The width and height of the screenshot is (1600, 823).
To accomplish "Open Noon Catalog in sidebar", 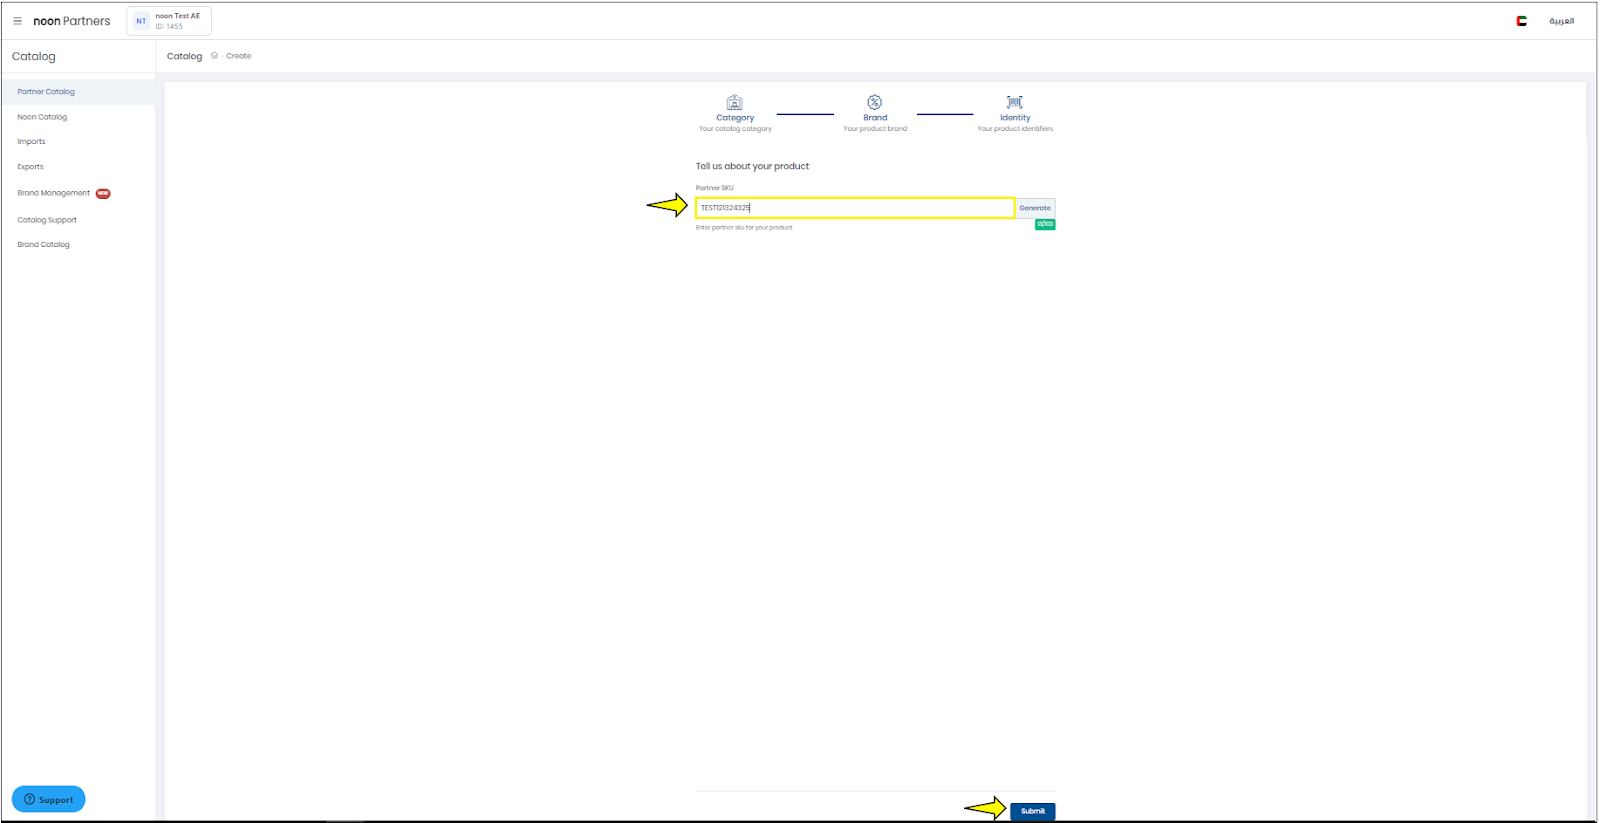I will 42,117.
